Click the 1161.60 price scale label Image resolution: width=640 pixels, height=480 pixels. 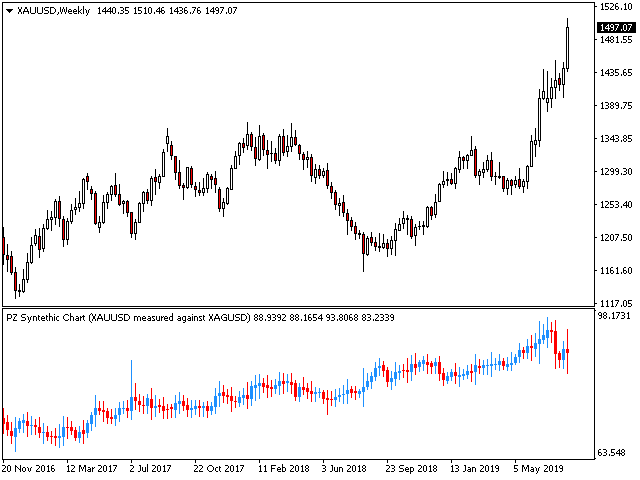(x=613, y=271)
